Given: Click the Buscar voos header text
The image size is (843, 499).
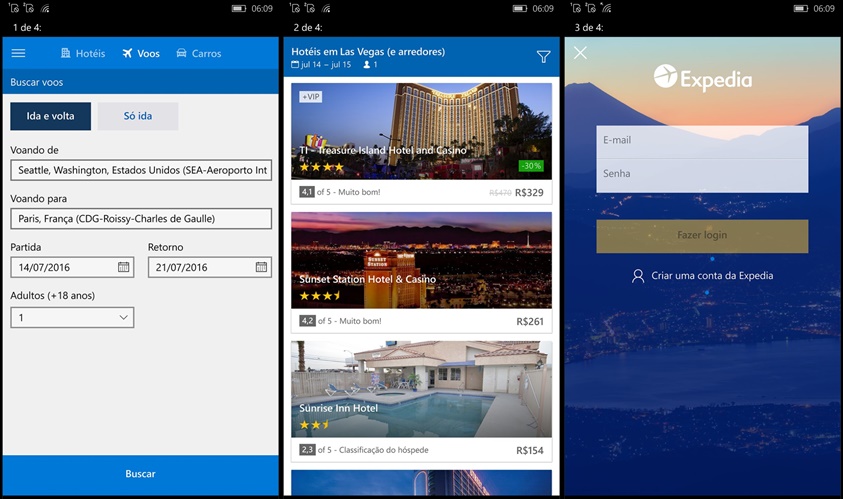Looking at the screenshot, I should [37, 82].
